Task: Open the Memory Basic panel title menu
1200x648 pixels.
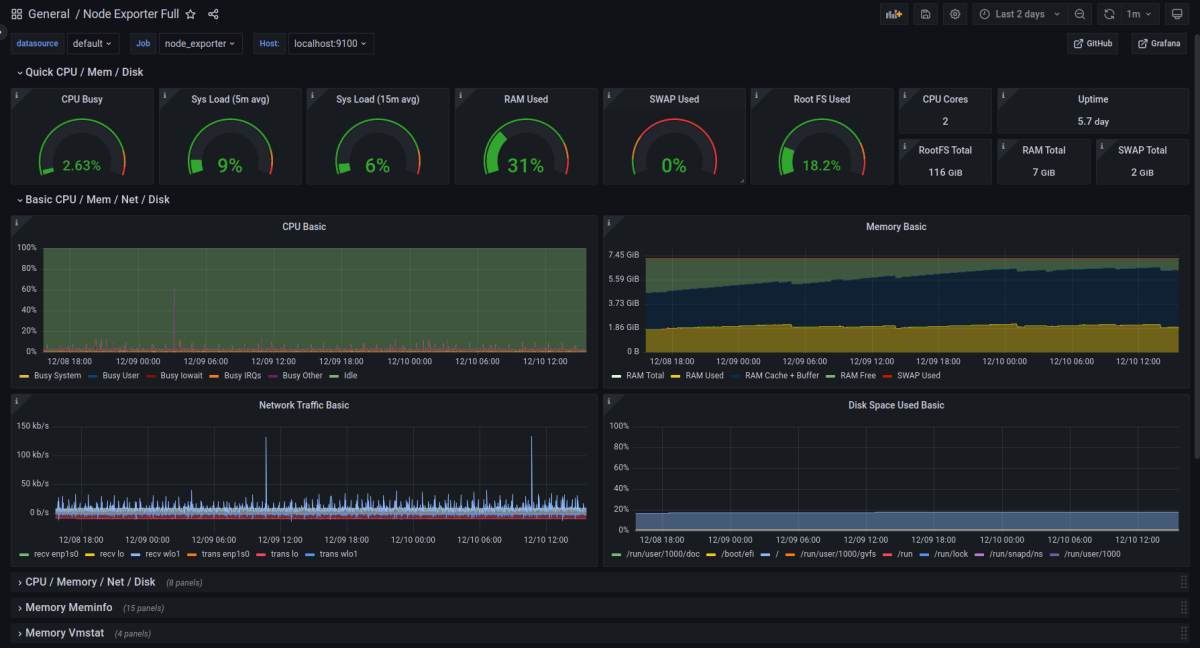Action: 896,226
